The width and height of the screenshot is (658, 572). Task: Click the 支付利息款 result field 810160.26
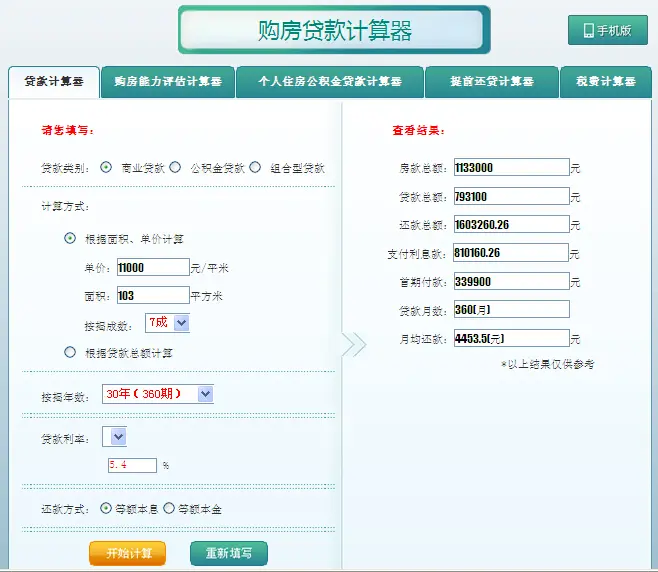pos(511,253)
